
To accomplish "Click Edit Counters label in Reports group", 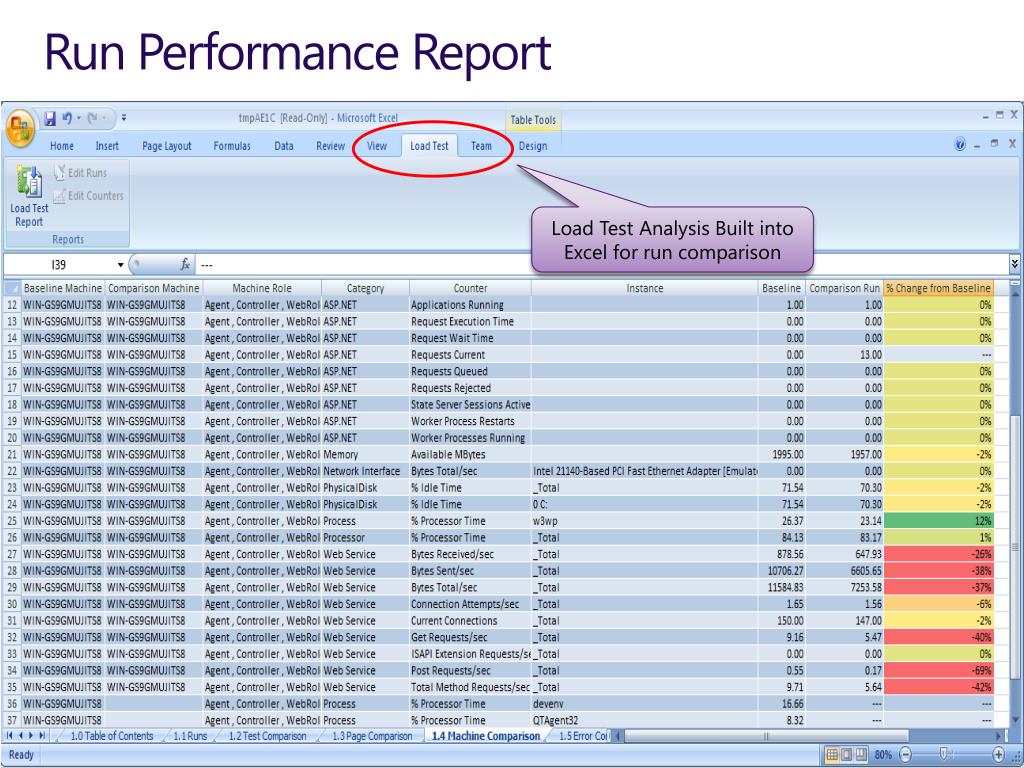I will coord(95,195).
